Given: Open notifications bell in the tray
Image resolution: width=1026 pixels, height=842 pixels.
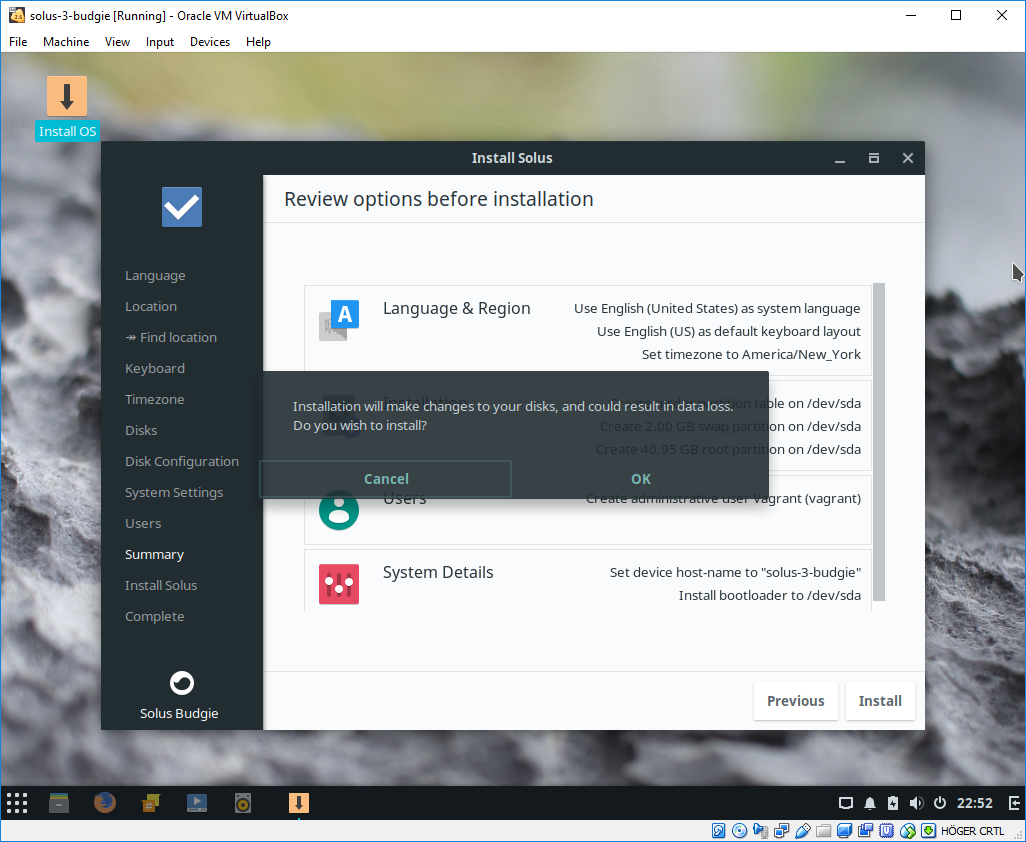Looking at the screenshot, I should point(870,803).
